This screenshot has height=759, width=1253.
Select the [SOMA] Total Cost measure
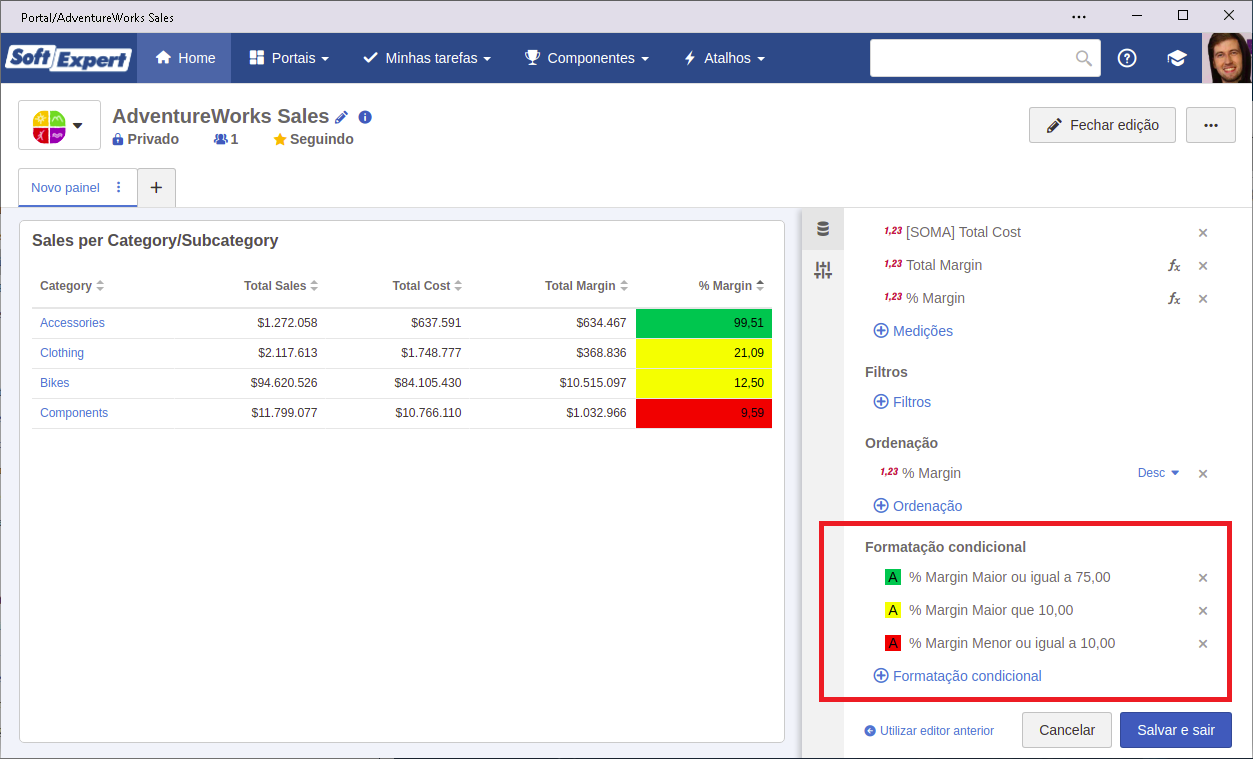[953, 232]
